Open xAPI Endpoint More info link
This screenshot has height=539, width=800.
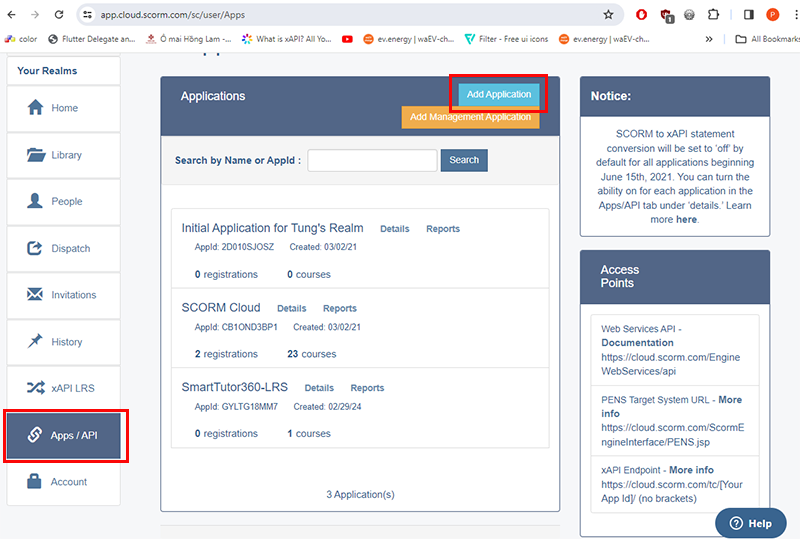pos(691,470)
